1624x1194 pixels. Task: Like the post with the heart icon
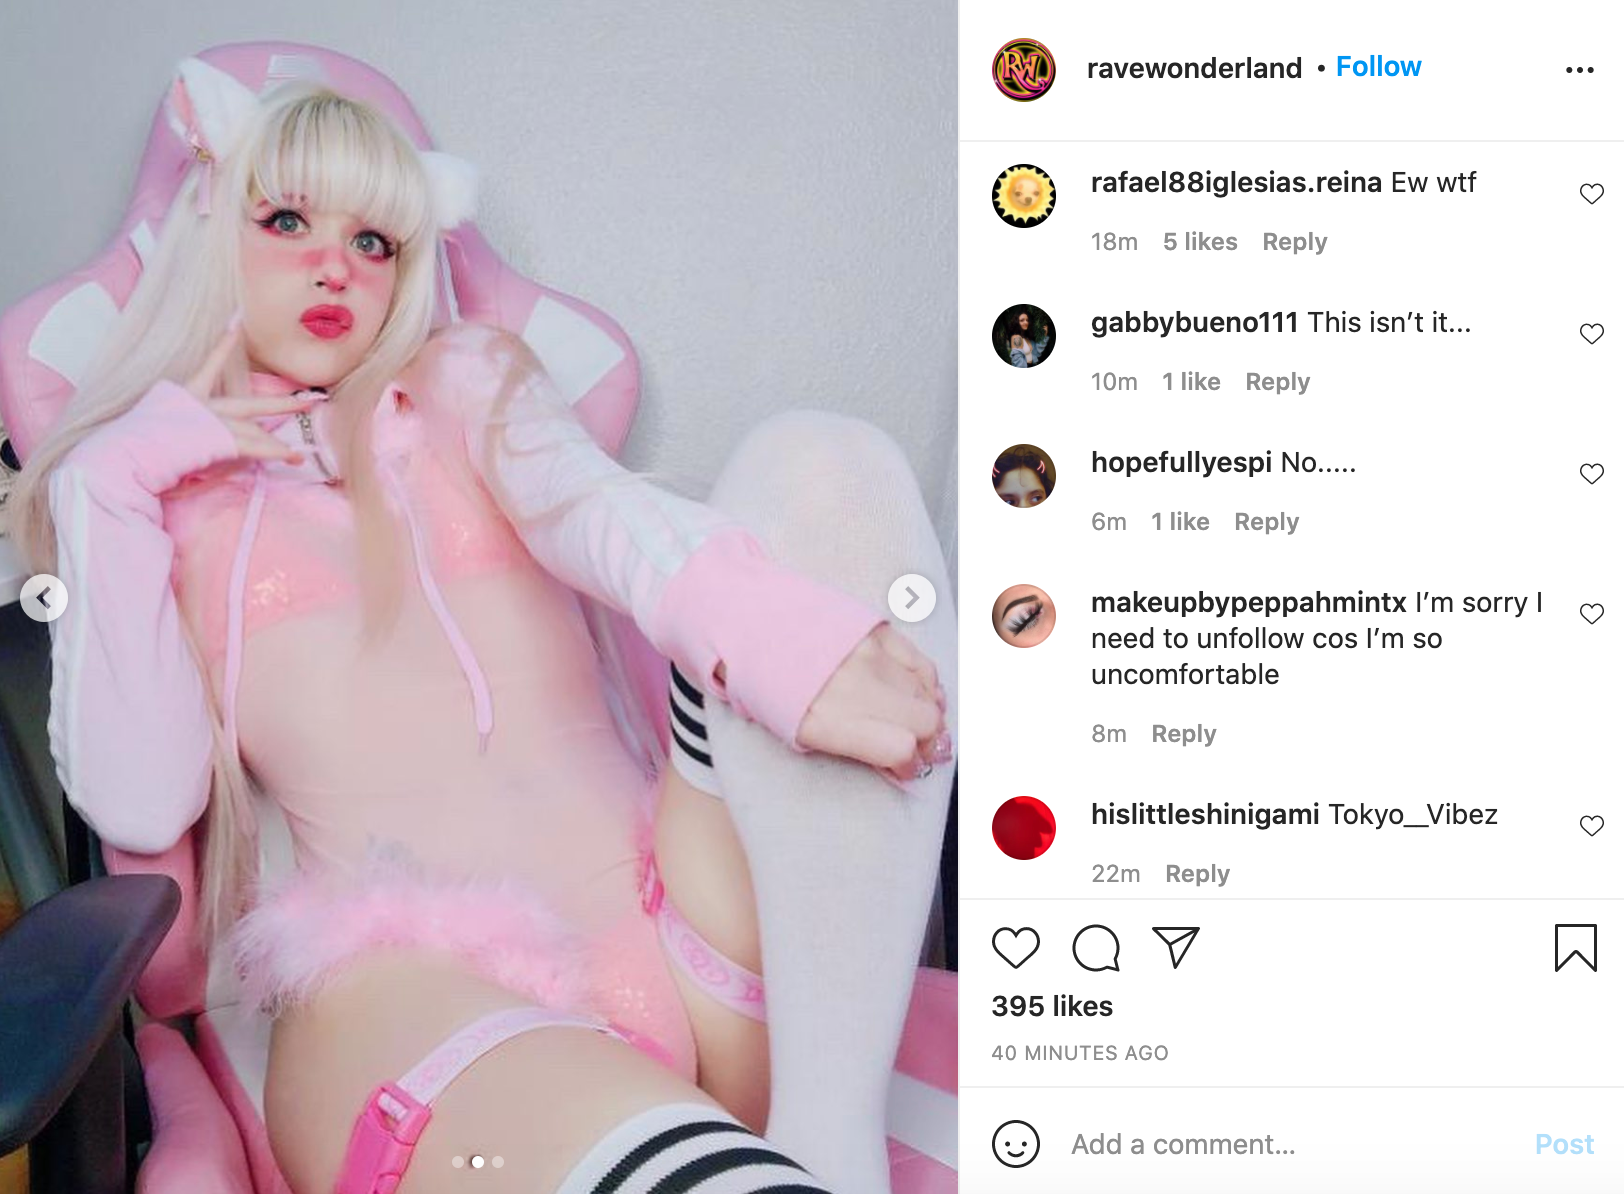tap(1015, 948)
